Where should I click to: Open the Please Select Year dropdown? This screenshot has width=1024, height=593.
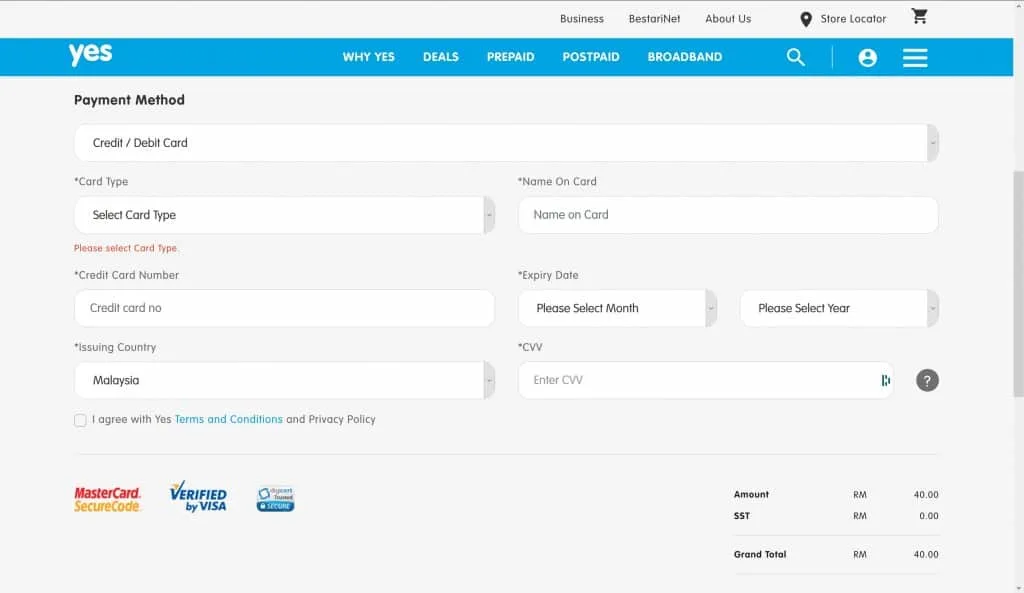pyautogui.click(x=838, y=308)
